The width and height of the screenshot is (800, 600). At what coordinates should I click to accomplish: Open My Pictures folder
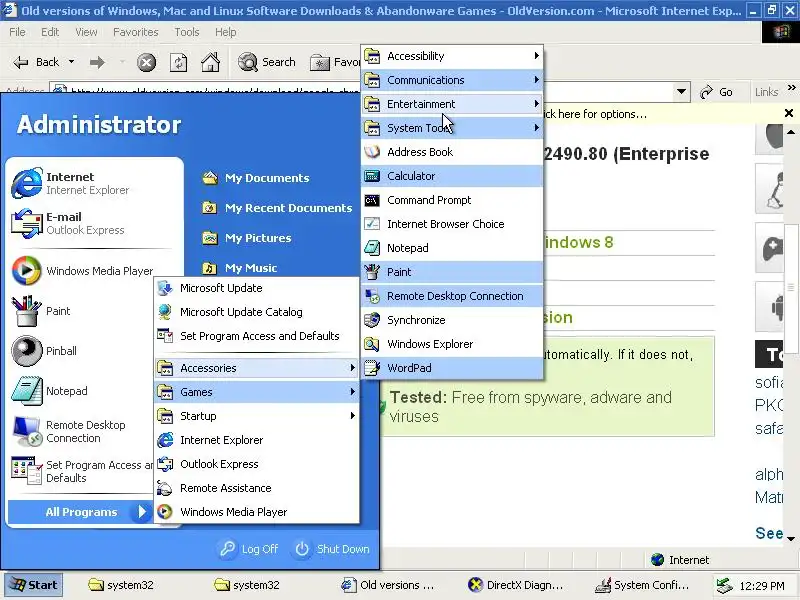click(x=246, y=238)
